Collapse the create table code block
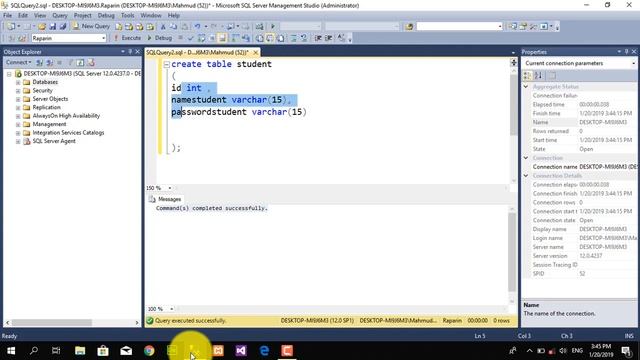This screenshot has width=640, height=360. tap(167, 64)
